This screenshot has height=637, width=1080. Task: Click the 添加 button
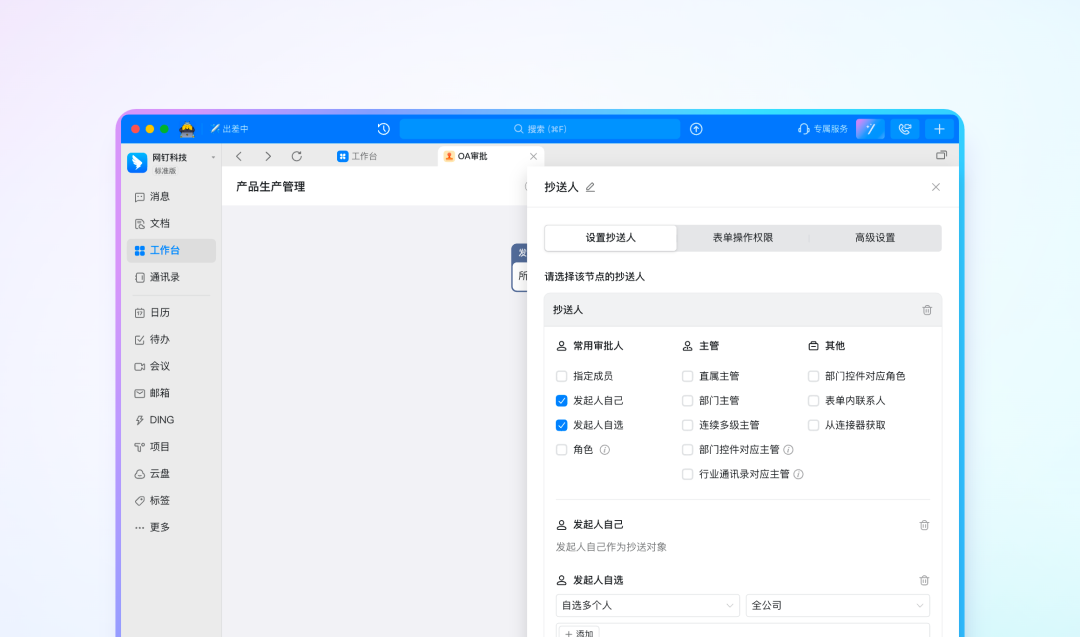[578, 633]
